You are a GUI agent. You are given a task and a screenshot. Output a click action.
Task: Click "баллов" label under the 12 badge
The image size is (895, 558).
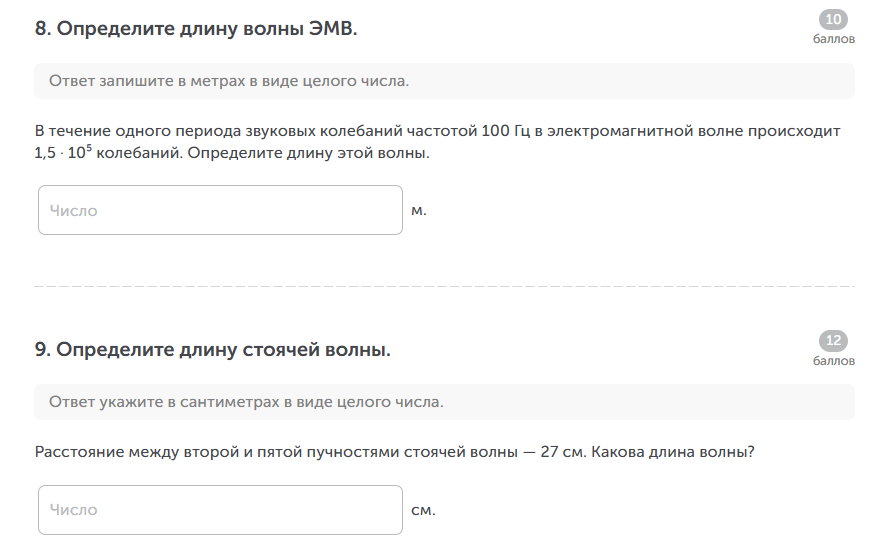[x=833, y=360]
